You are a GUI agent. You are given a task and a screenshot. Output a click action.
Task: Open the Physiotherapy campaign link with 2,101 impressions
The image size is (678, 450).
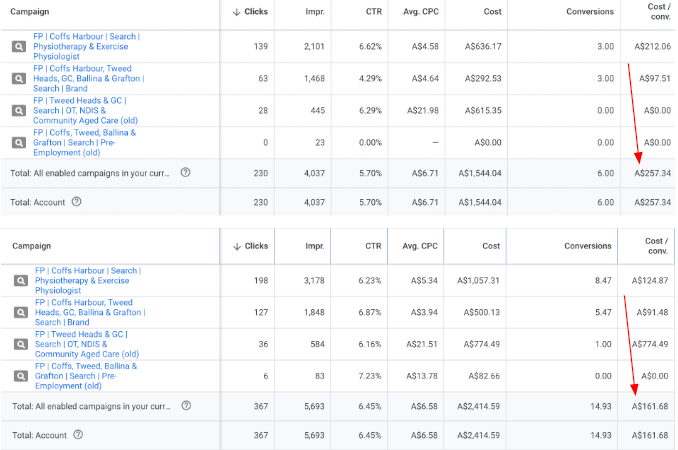pyautogui.click(x=87, y=46)
